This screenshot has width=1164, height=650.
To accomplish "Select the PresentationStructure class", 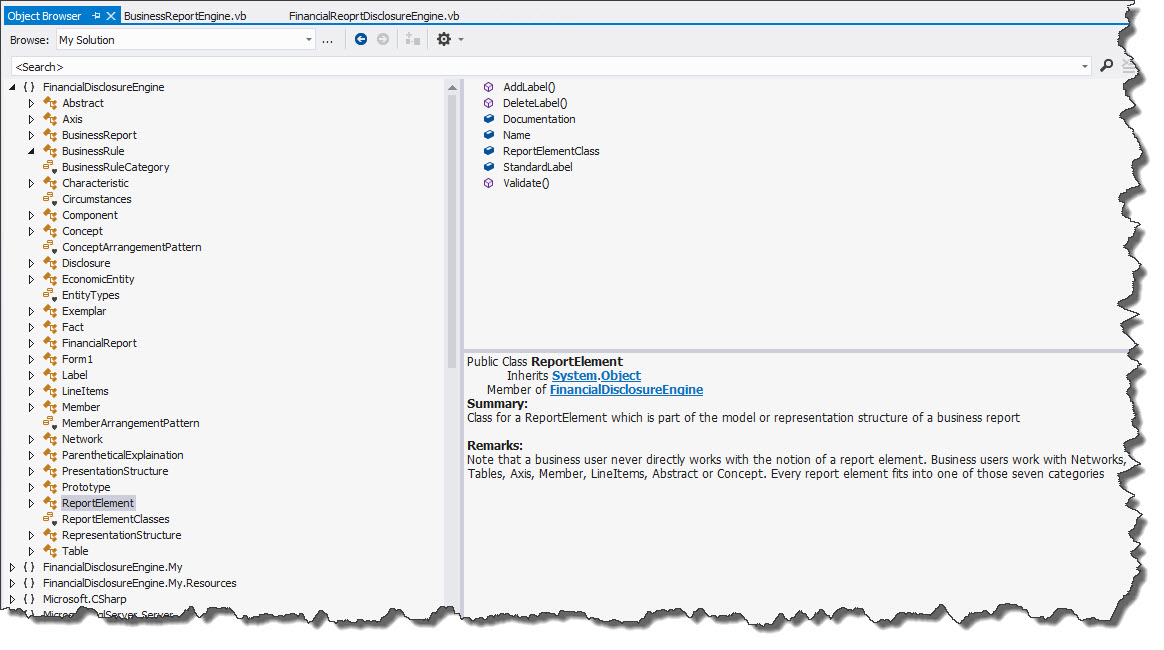I will point(115,471).
